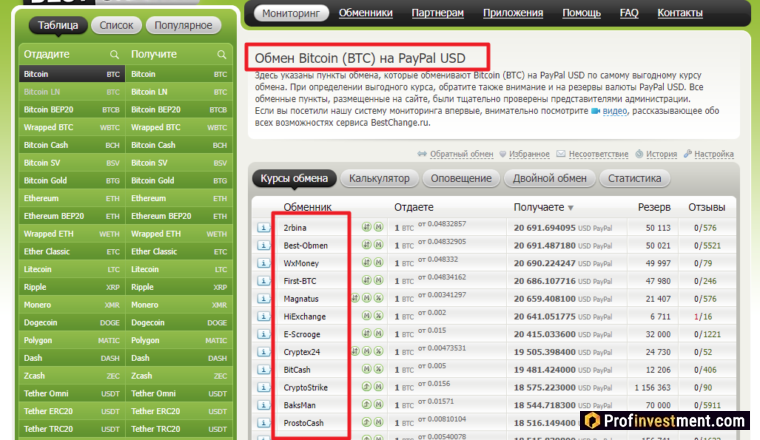Click the clock icon for История
The height and width of the screenshot is (440, 760).
(x=639, y=154)
